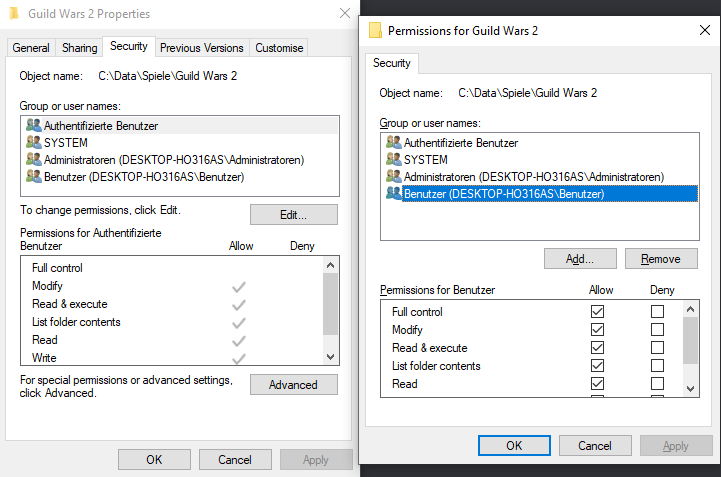Click Edit... button to change permissions
The height and width of the screenshot is (477, 721).
(293, 214)
